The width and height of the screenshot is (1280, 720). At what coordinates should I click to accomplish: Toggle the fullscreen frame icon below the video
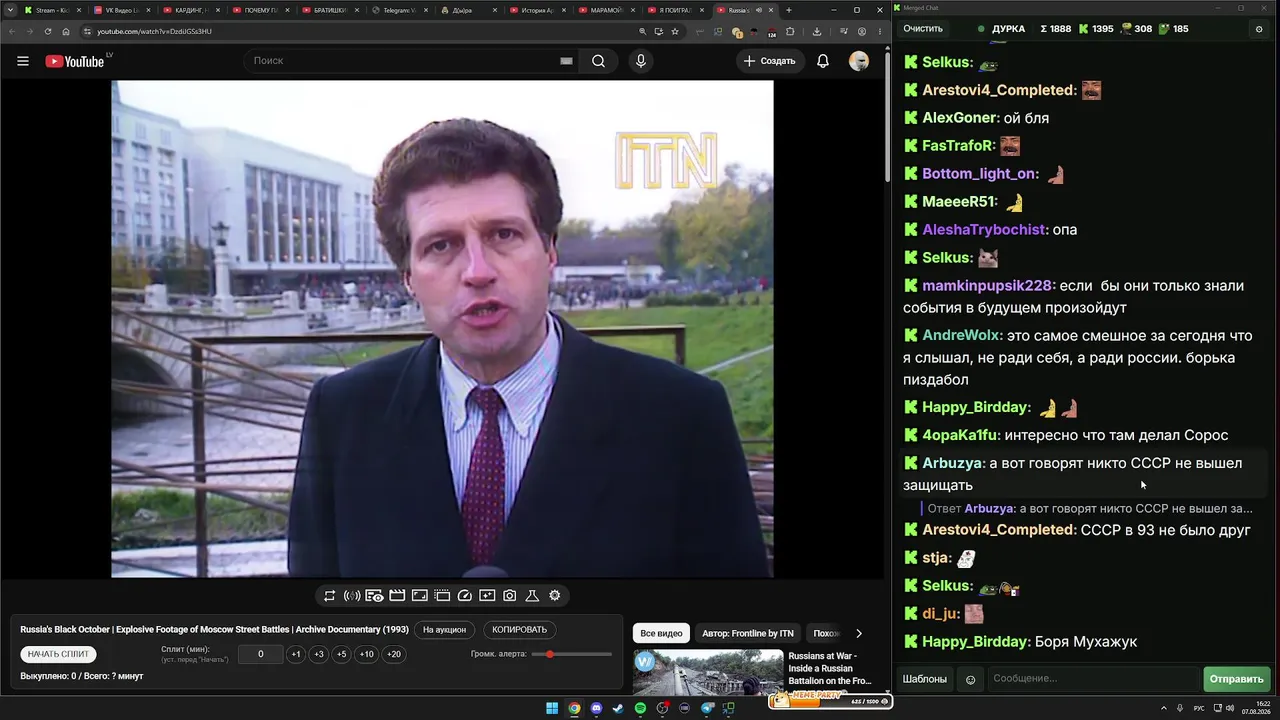click(x=420, y=596)
